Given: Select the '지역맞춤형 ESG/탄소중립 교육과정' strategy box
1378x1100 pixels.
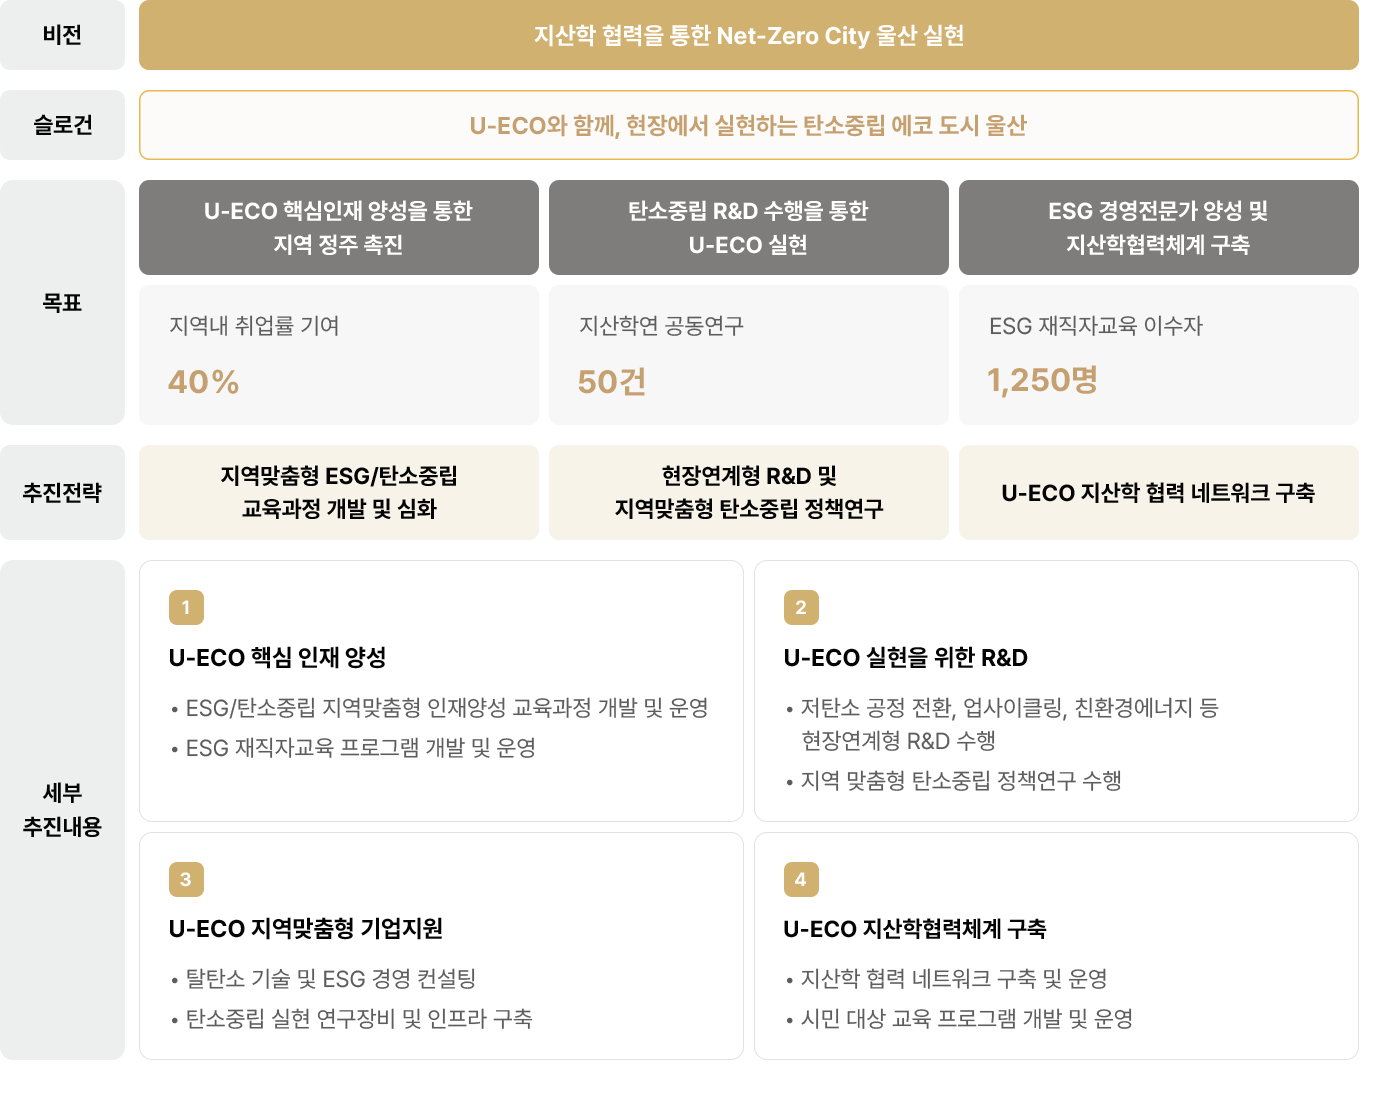Looking at the screenshot, I should click(338, 492).
